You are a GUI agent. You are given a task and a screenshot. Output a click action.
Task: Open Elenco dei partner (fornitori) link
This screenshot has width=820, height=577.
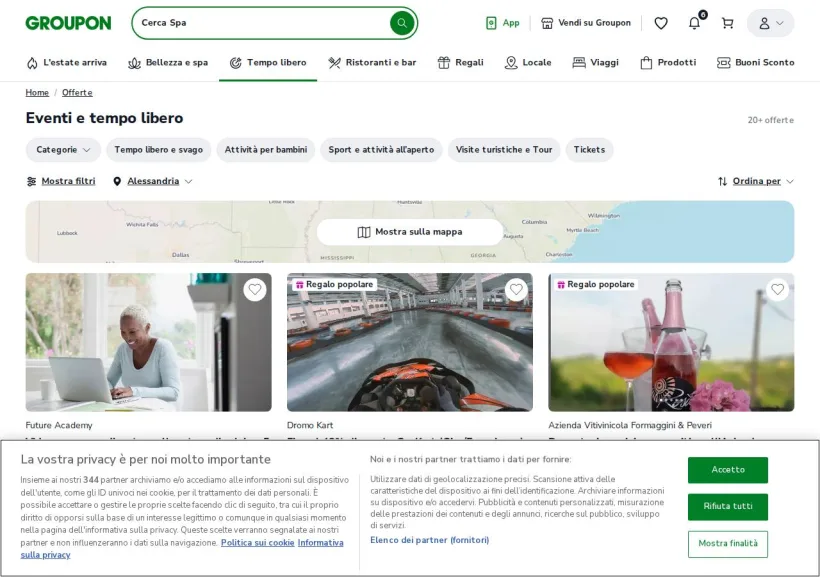(429, 540)
